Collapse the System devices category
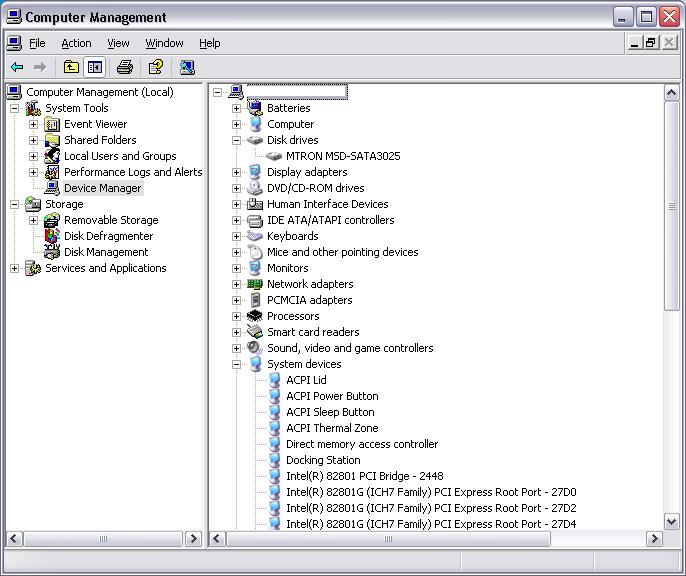Viewport: 686px width, 576px height. pos(236,364)
